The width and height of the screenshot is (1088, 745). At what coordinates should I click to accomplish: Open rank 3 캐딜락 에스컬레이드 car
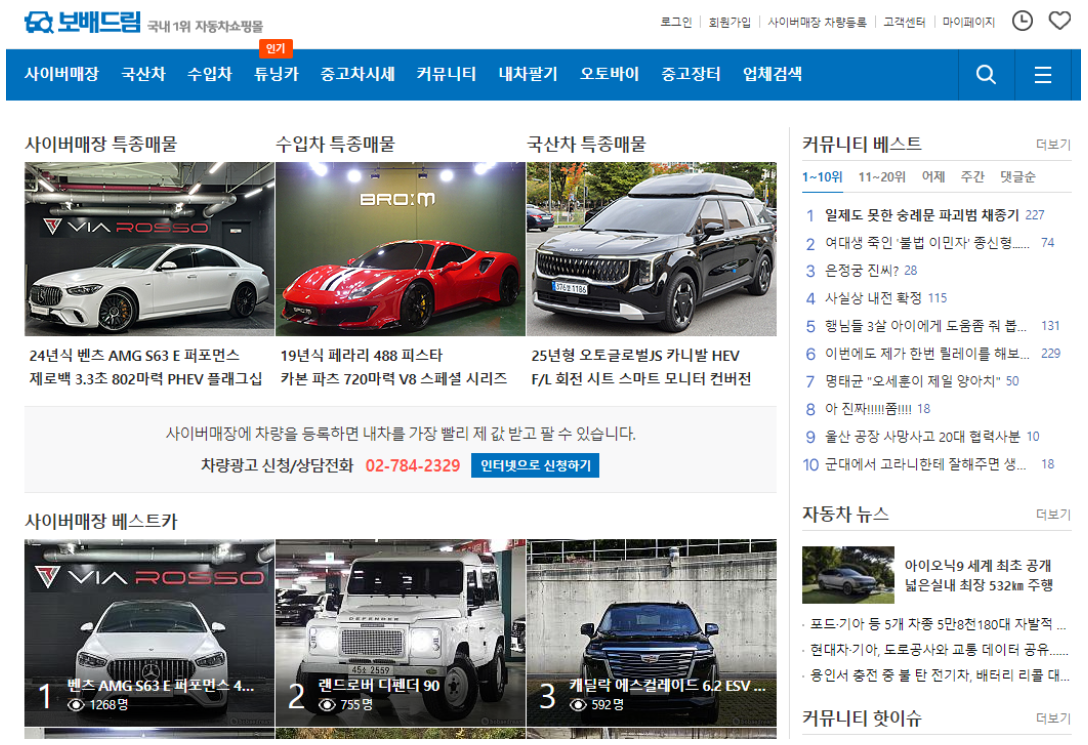(x=652, y=633)
